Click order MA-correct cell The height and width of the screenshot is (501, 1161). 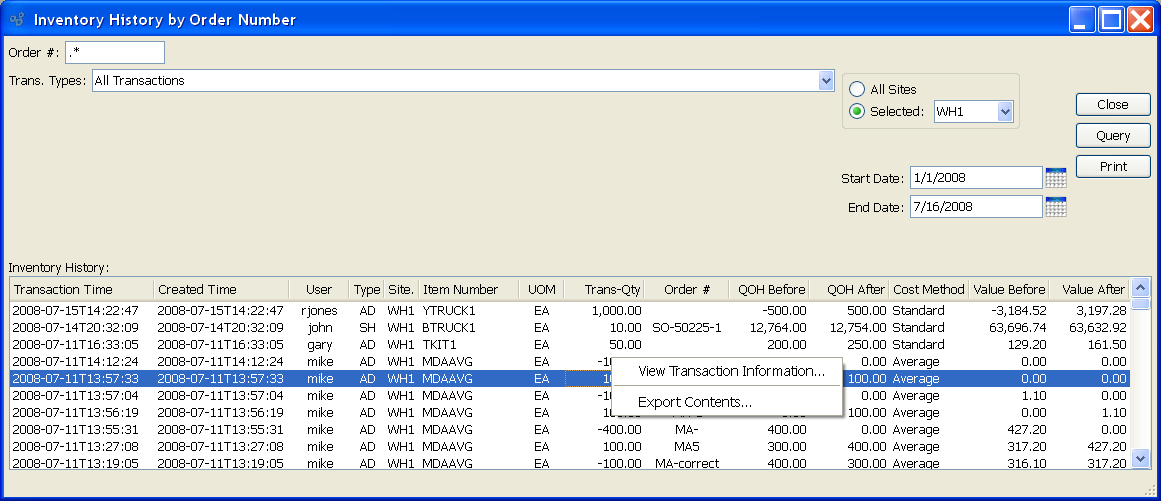click(x=687, y=463)
